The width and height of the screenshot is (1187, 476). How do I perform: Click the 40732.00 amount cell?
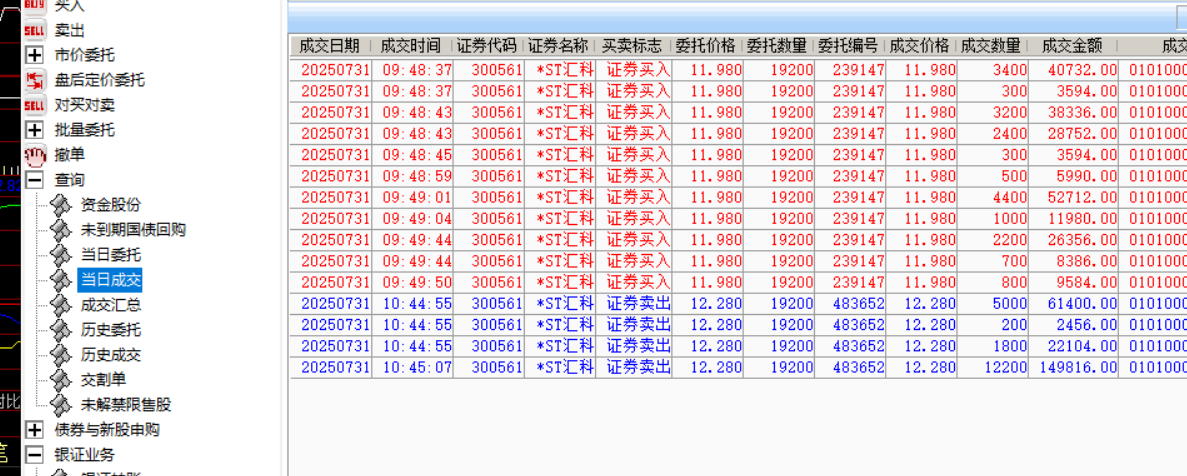[1073, 70]
